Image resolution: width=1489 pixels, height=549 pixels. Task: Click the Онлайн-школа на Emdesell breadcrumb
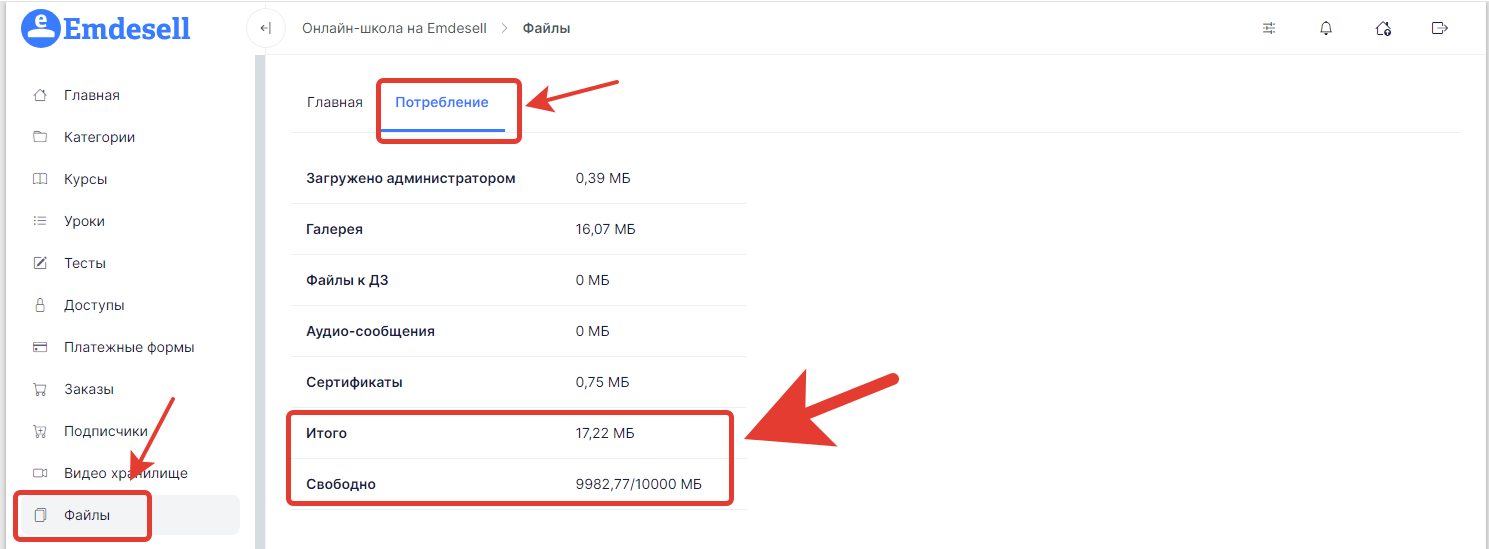point(394,28)
